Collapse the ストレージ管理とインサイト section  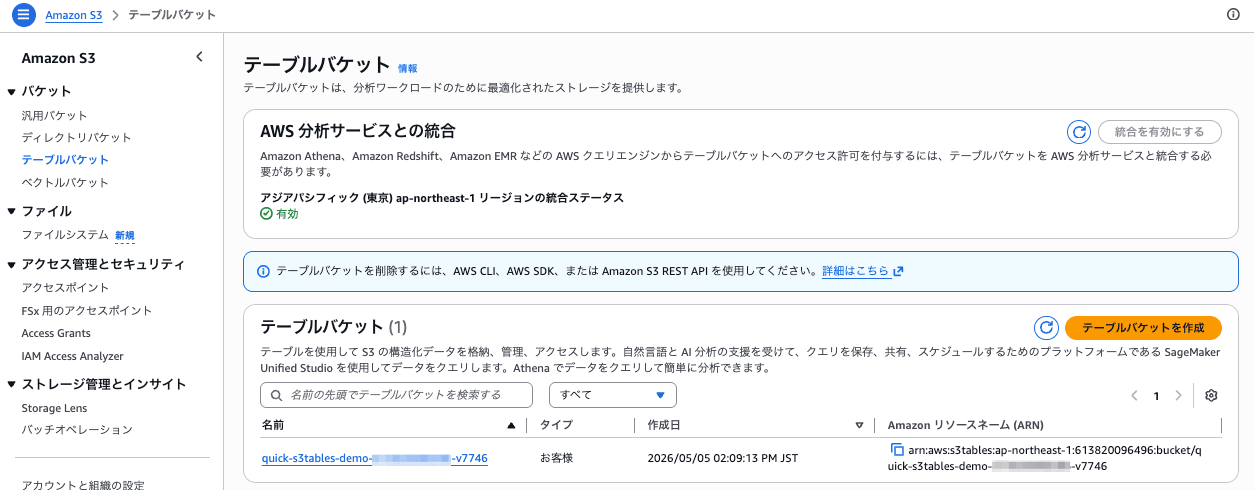click(12, 385)
